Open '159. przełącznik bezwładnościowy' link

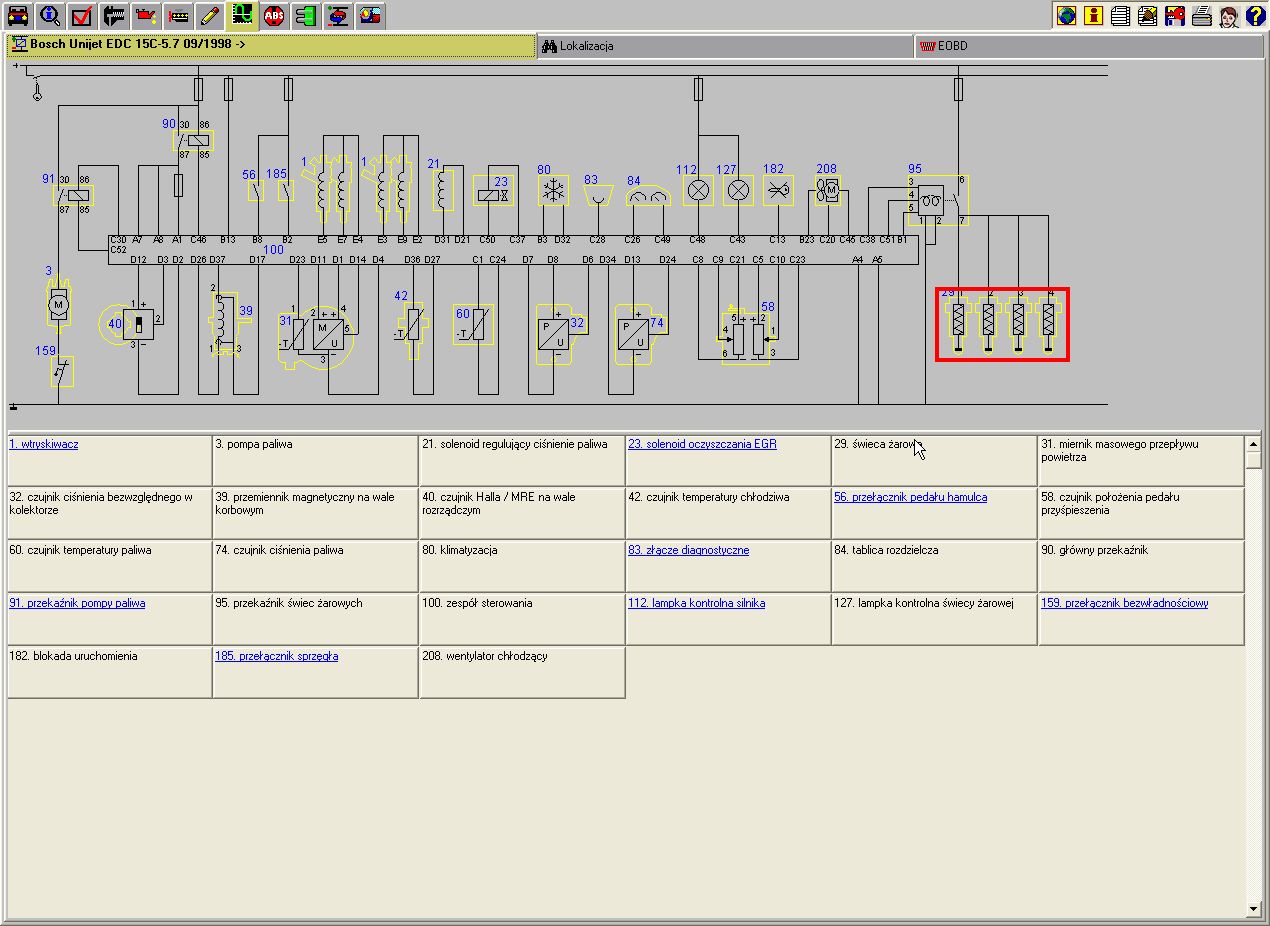click(1124, 603)
